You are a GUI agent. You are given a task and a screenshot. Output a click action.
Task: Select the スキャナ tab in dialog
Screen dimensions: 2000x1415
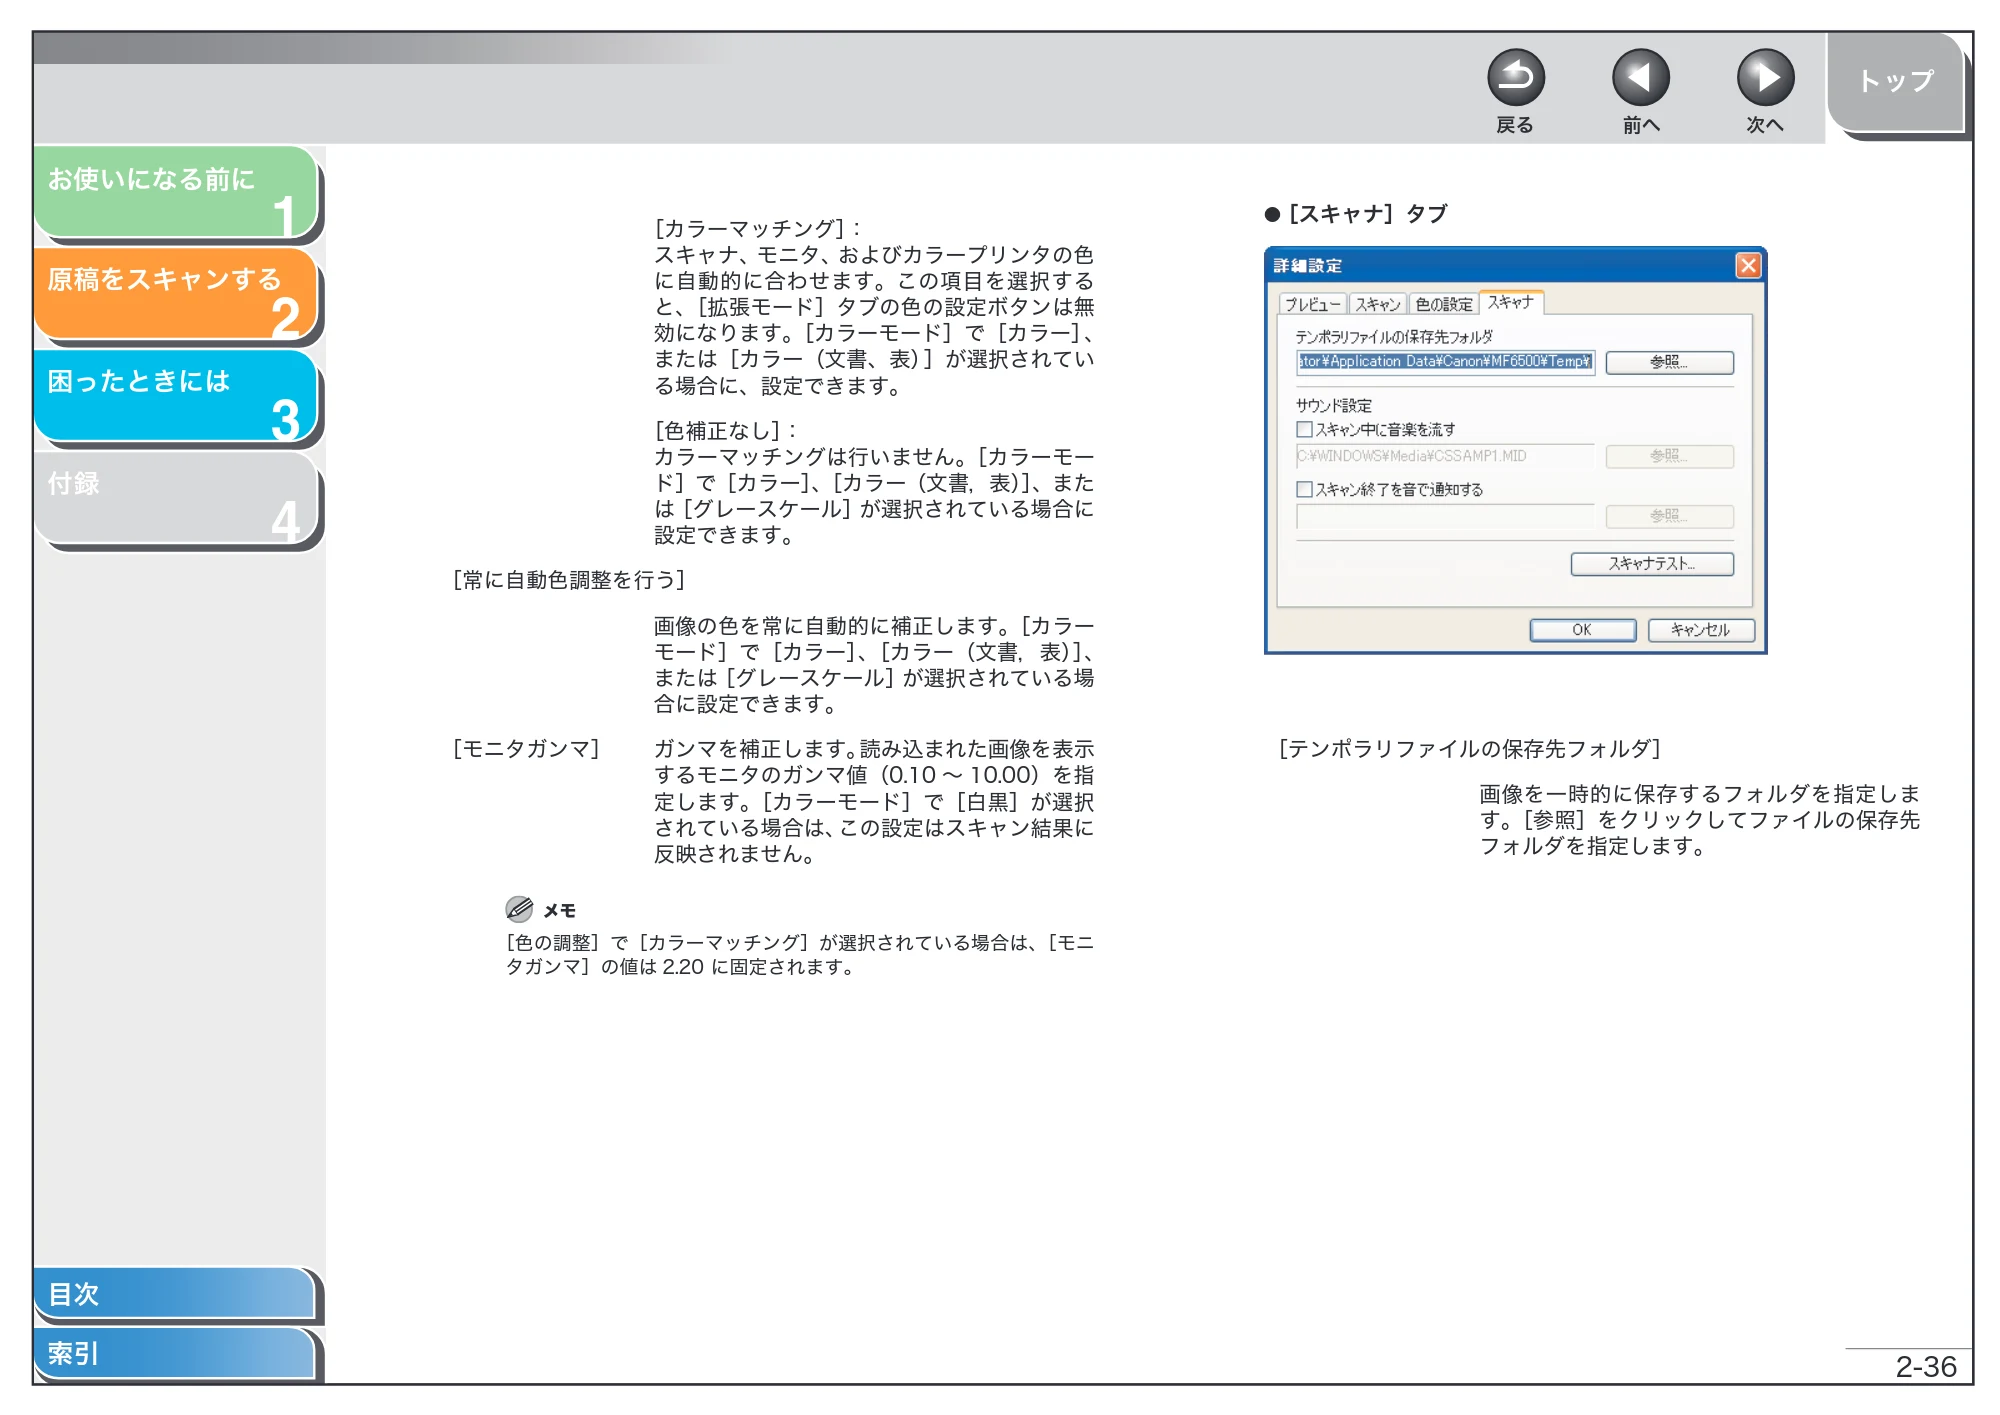coord(1511,302)
